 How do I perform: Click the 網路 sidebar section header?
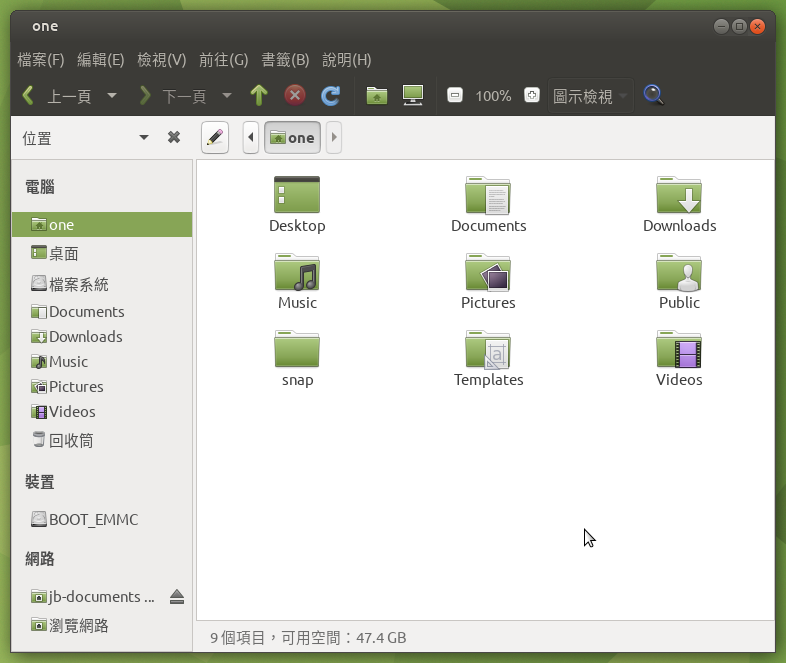(x=40, y=558)
